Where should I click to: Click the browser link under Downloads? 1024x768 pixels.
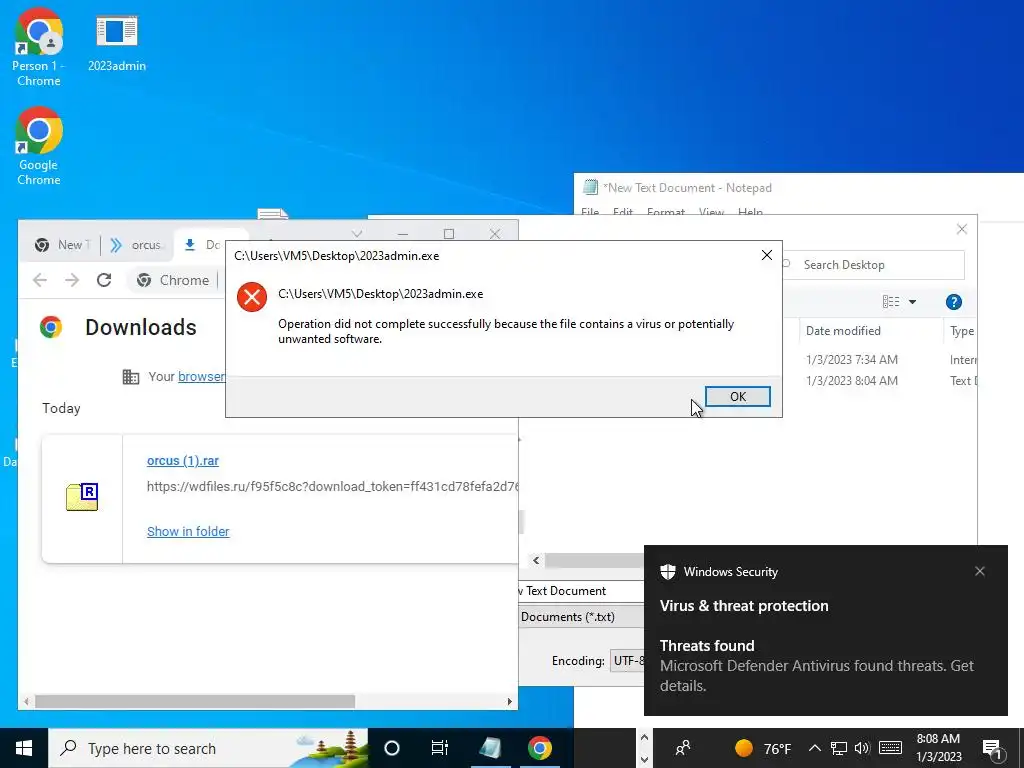201,377
